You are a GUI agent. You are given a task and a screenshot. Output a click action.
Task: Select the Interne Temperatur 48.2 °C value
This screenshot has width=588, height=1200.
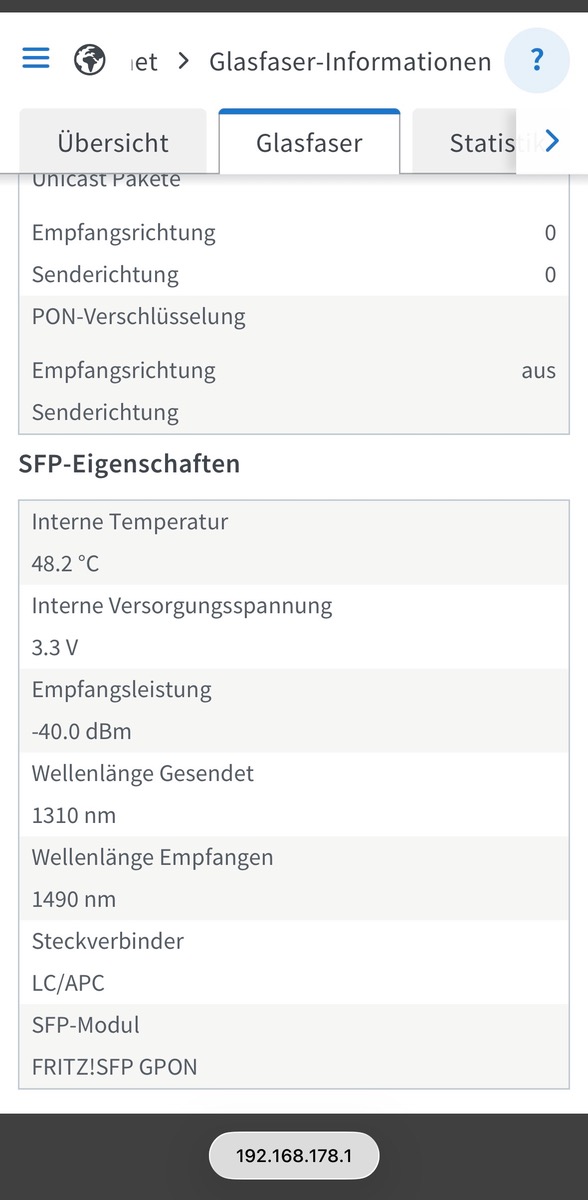point(65,563)
